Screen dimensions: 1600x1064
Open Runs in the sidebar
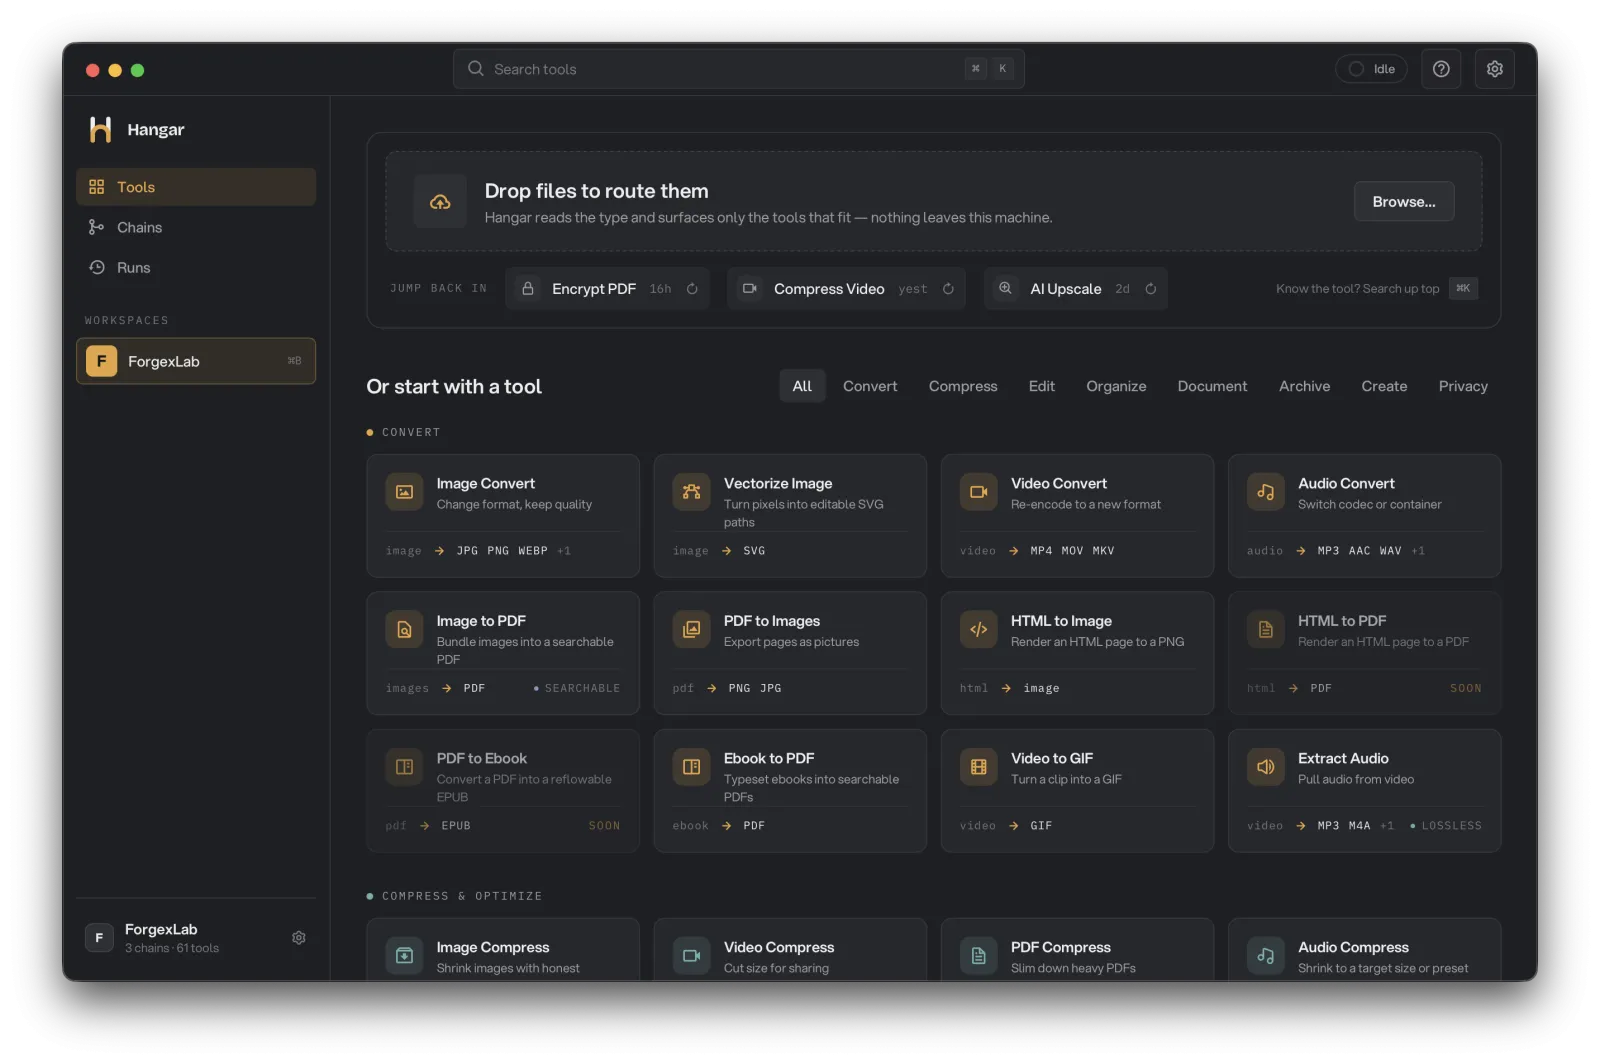196,267
